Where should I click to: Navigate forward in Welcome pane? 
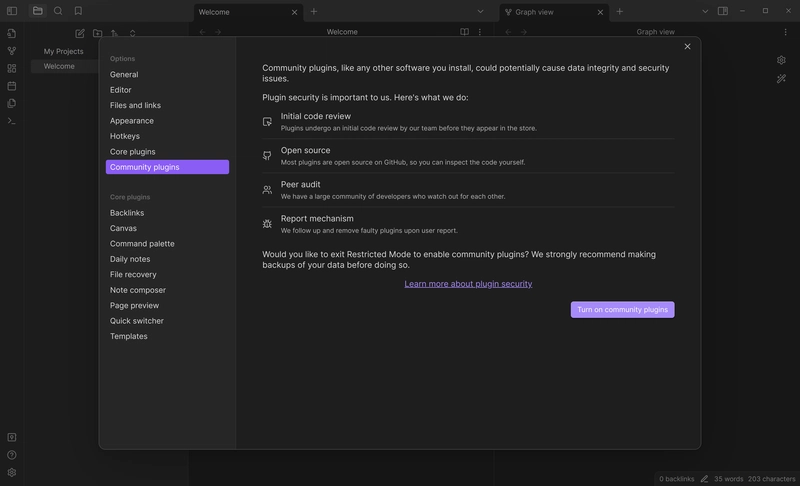[x=218, y=32]
